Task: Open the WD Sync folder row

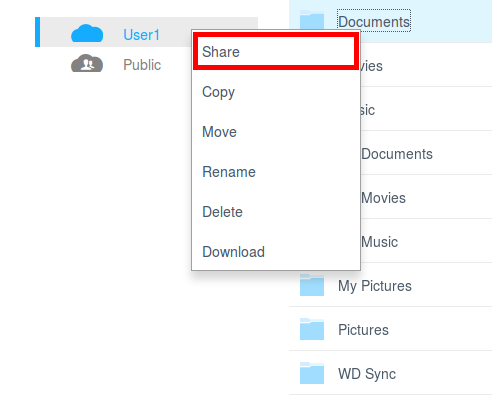Action: pyautogui.click(x=390, y=373)
